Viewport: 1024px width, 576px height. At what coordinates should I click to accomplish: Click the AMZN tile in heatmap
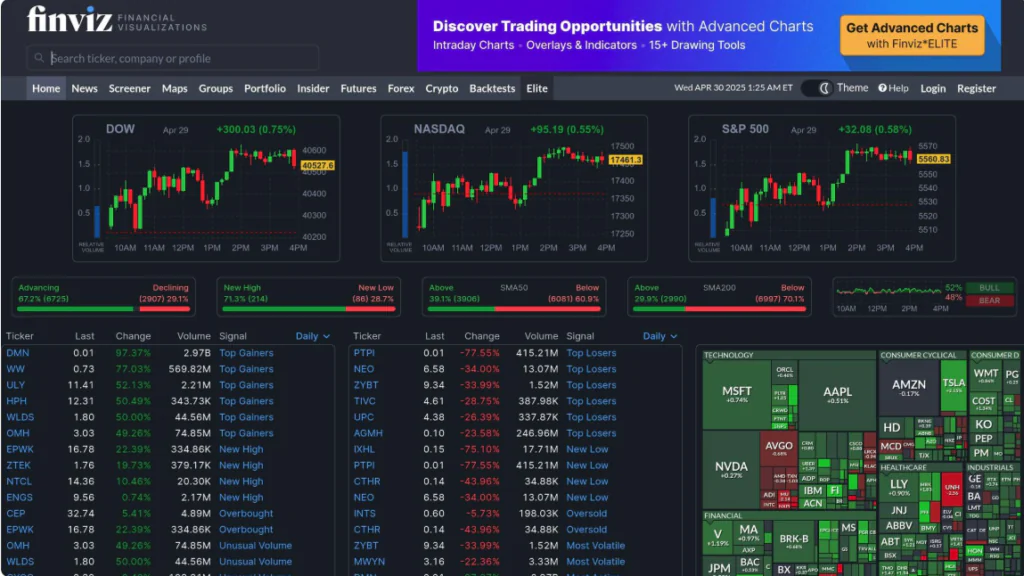coord(908,387)
